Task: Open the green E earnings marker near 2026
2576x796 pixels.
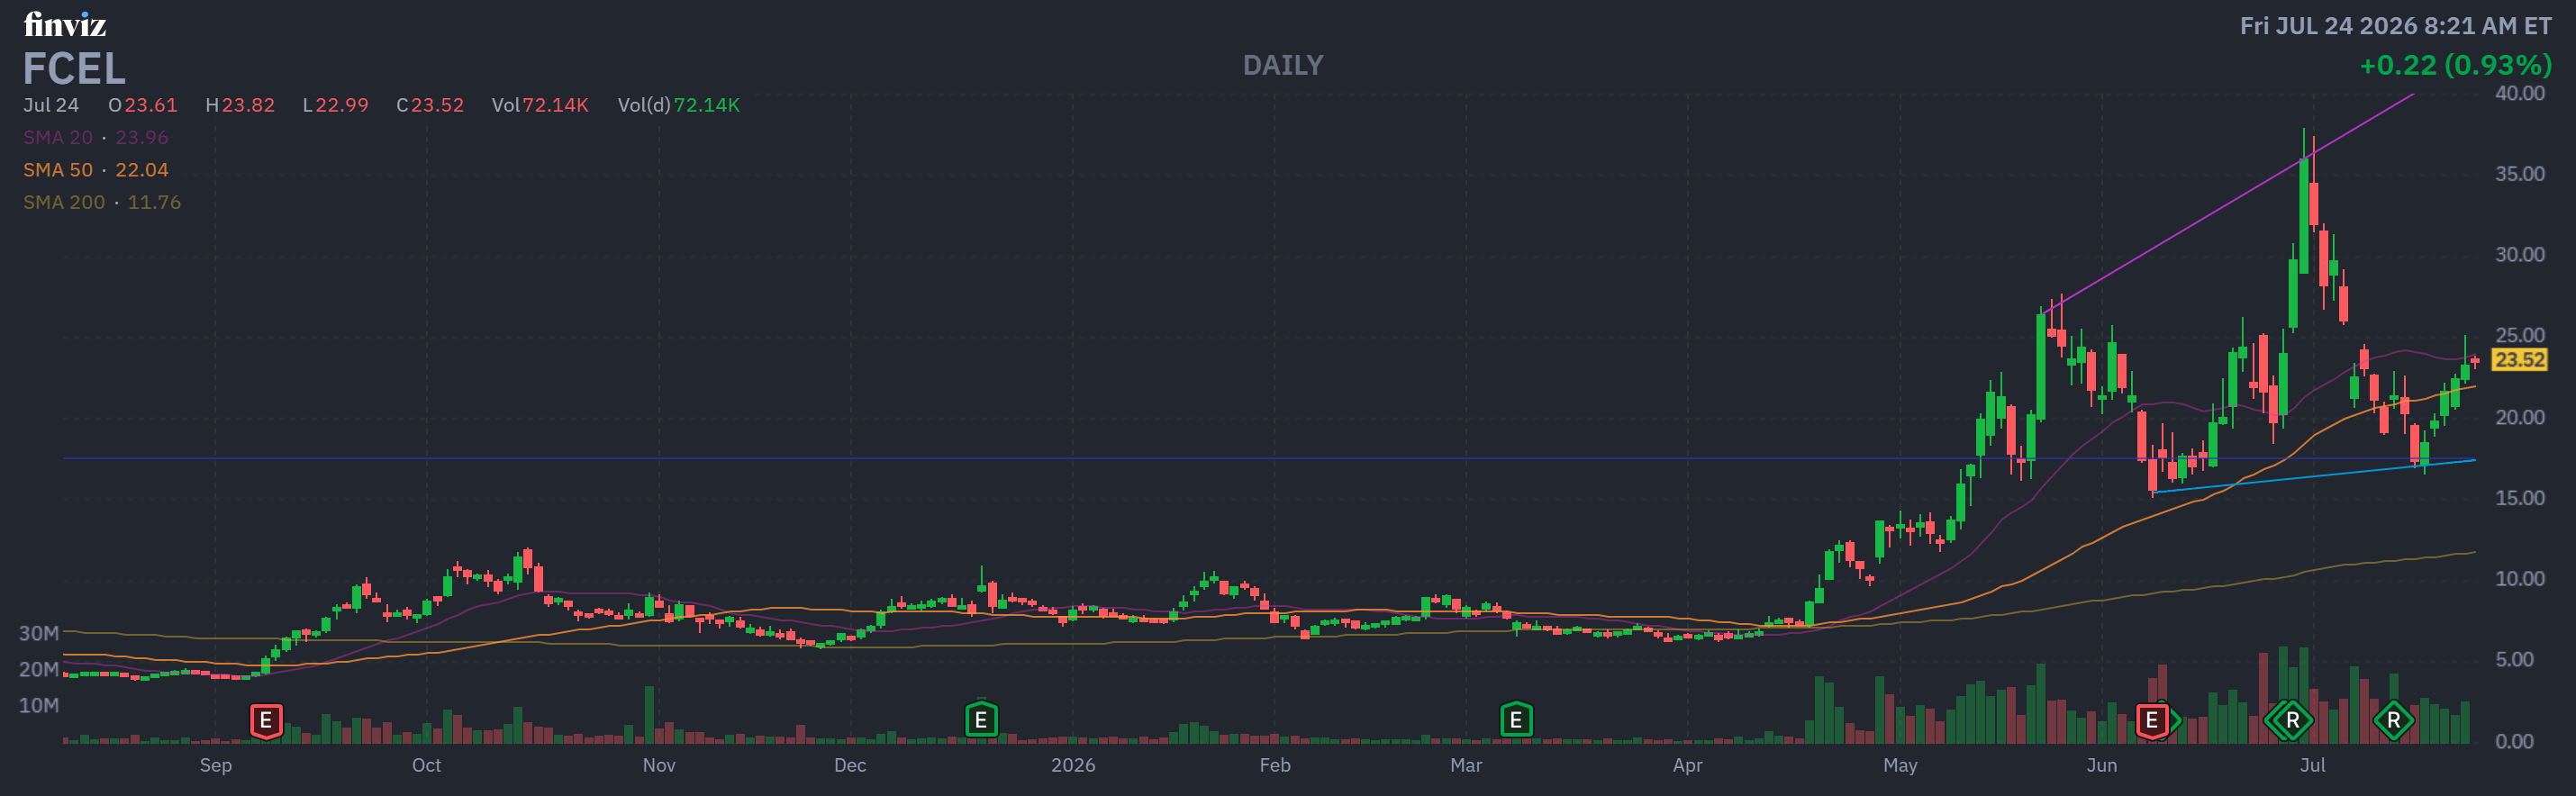Action: [x=981, y=720]
